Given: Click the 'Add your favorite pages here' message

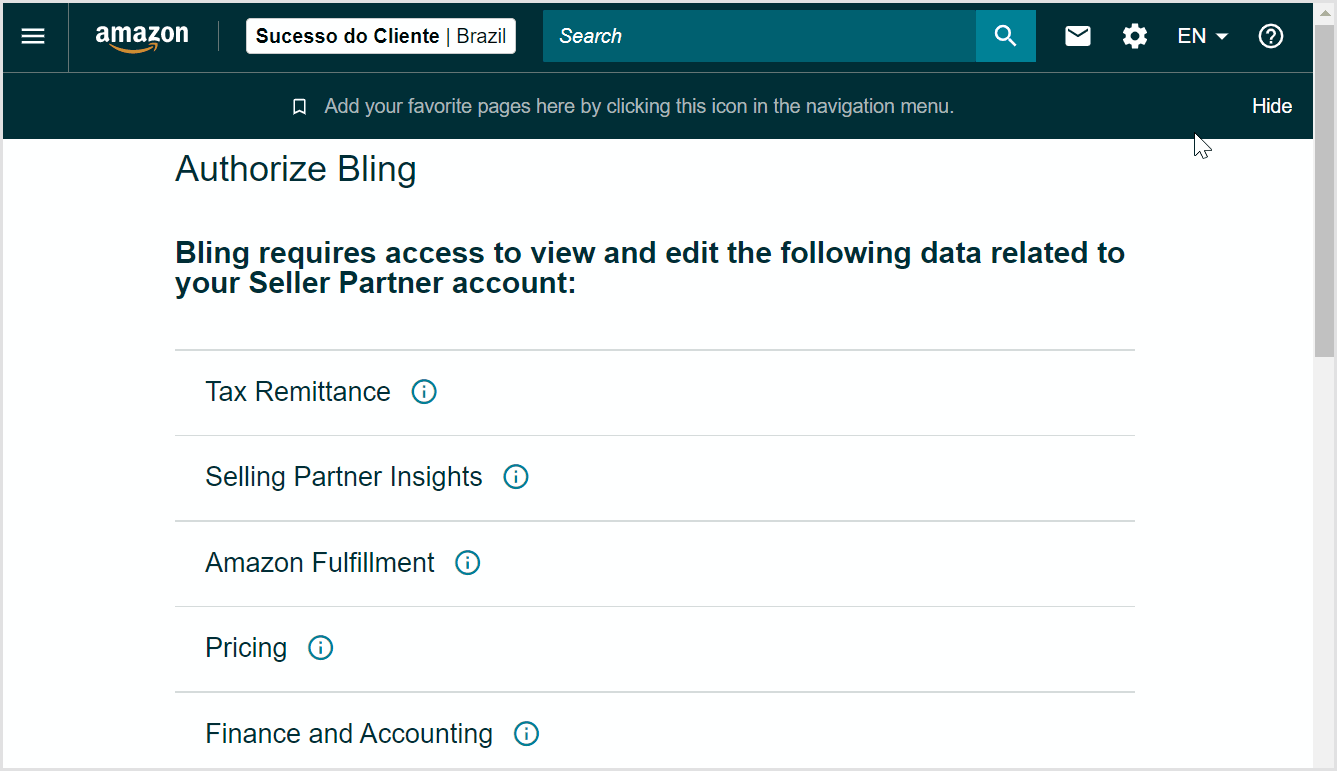Looking at the screenshot, I should 639,106.
